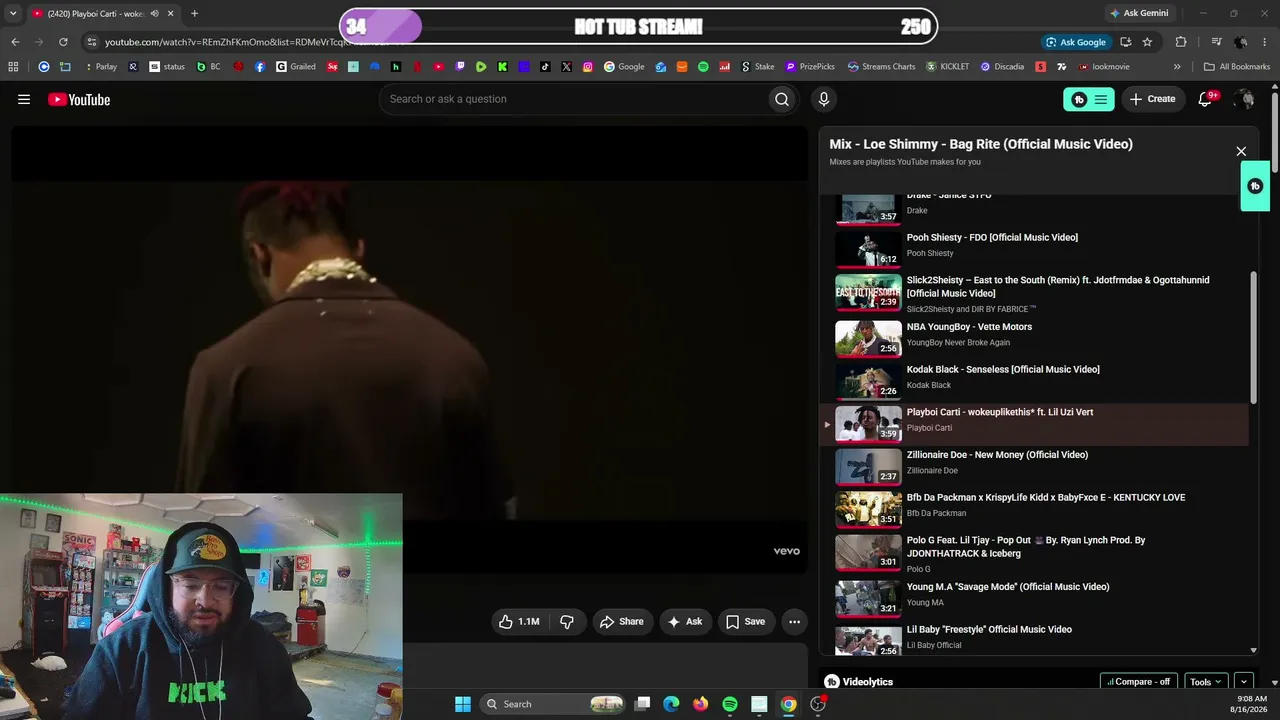Like the video with 1.1M likes
This screenshot has width=1280, height=720.
point(520,622)
